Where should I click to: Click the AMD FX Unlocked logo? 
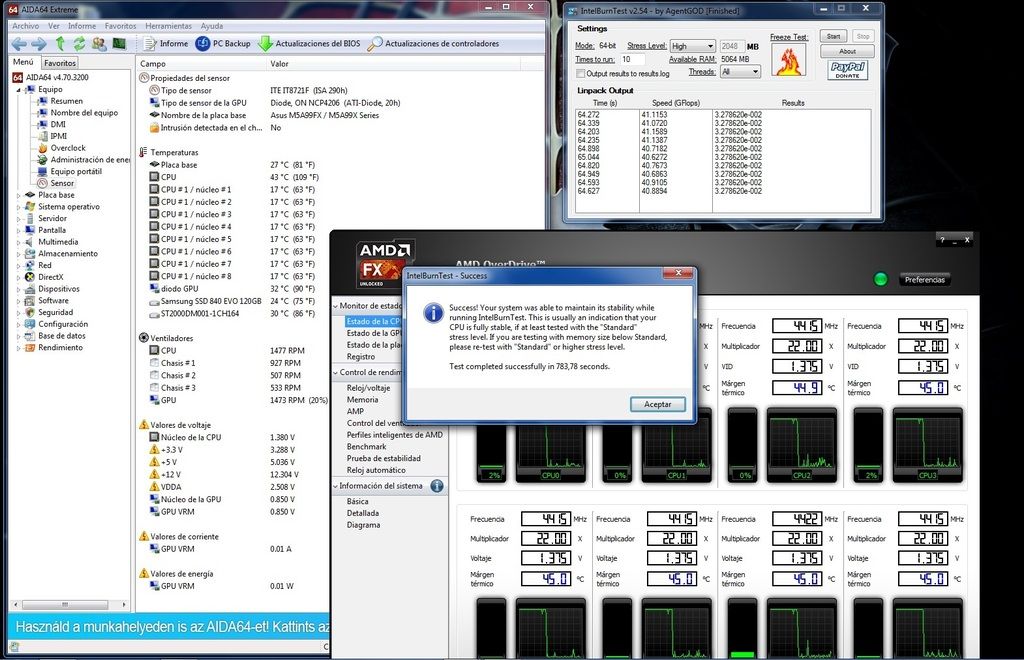[x=383, y=264]
